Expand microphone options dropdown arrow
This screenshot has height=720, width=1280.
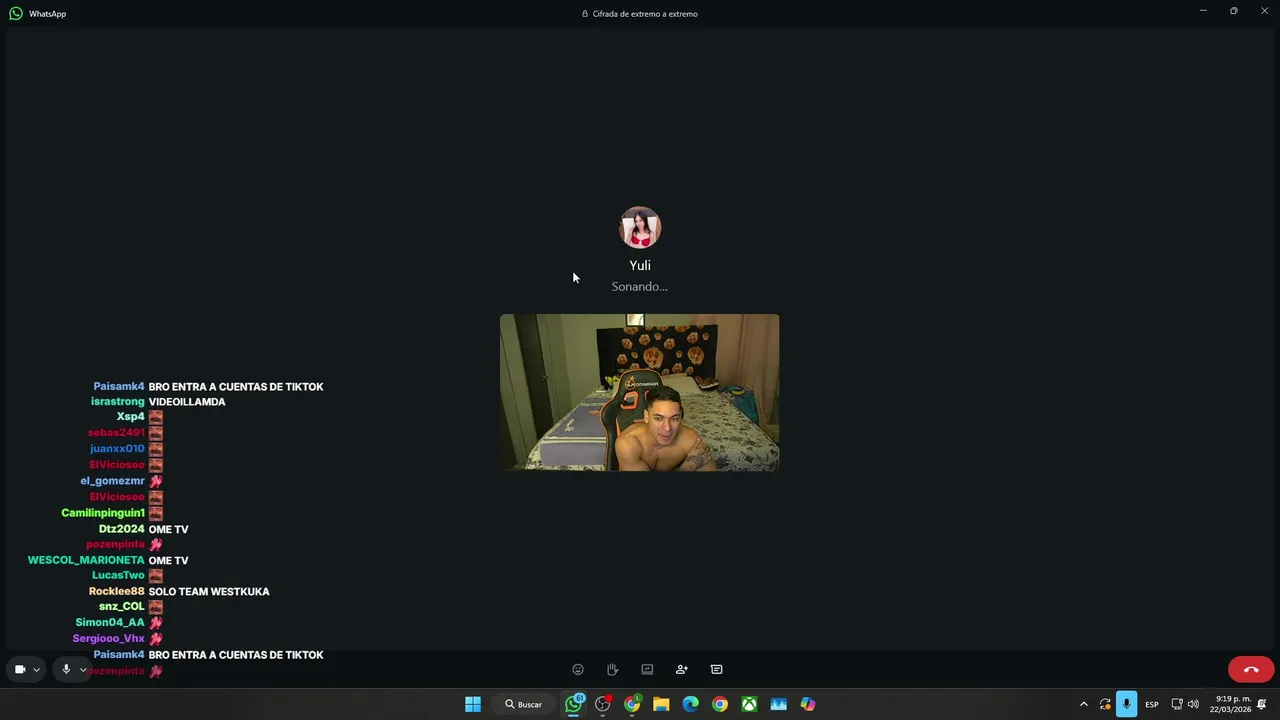(x=83, y=670)
